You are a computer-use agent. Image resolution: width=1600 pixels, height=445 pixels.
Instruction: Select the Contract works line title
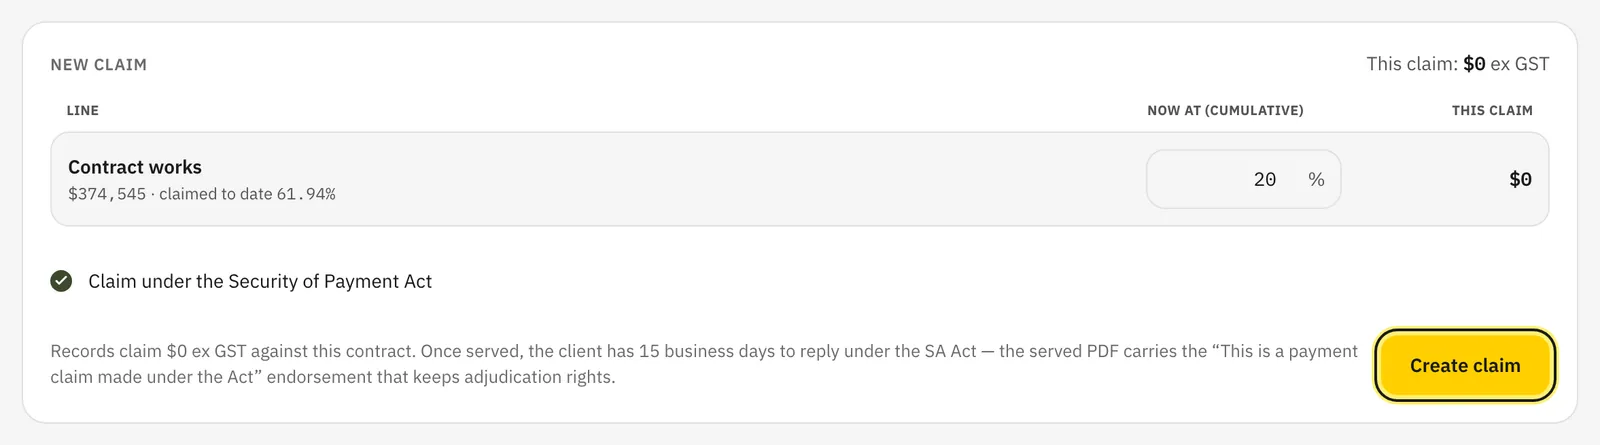tap(135, 167)
